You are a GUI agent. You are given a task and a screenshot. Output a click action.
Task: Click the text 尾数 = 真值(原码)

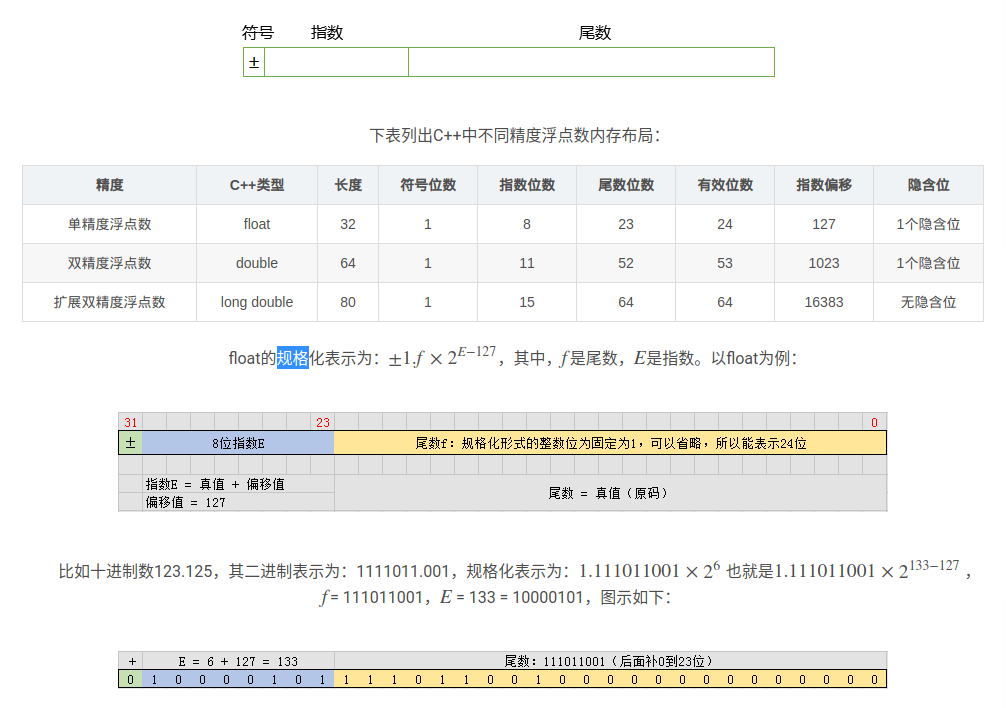point(608,493)
